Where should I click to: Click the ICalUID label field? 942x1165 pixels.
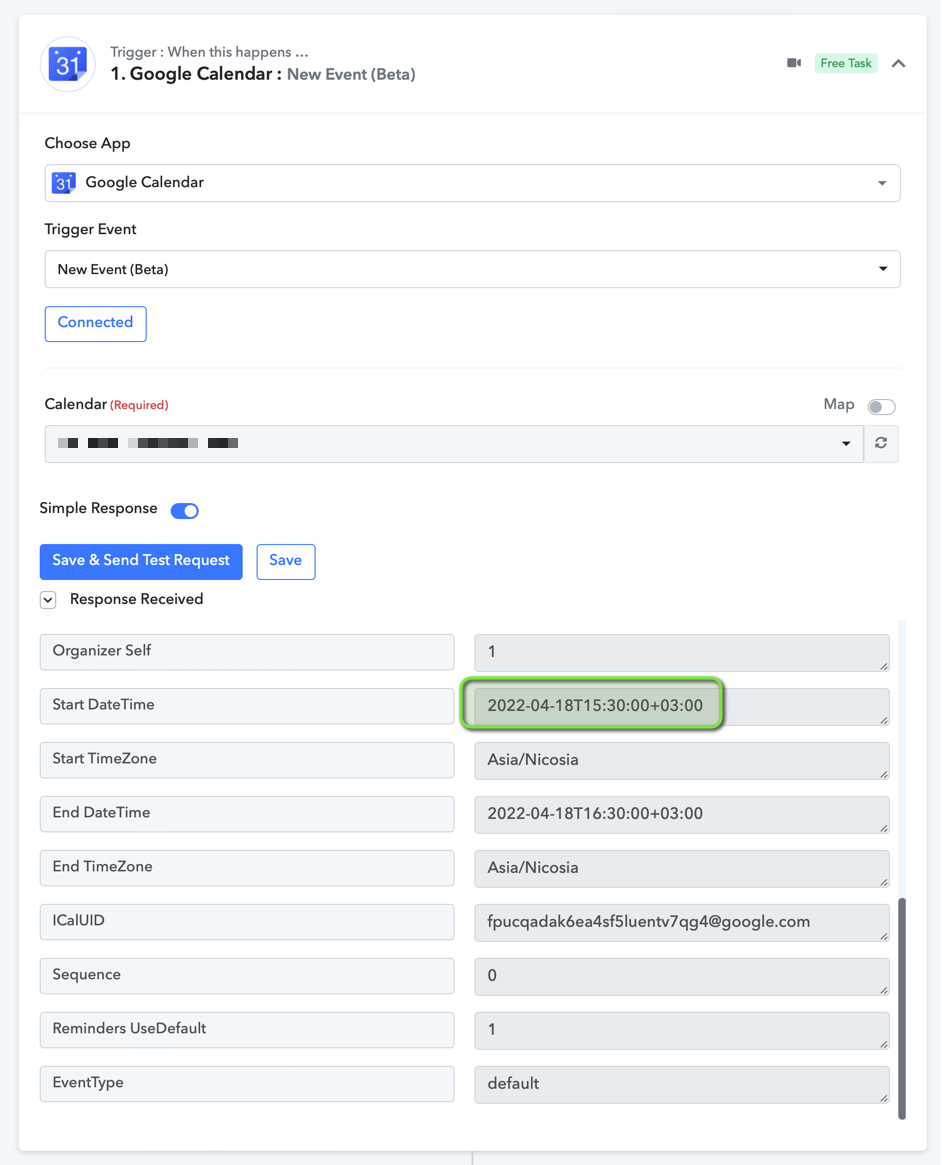point(247,922)
